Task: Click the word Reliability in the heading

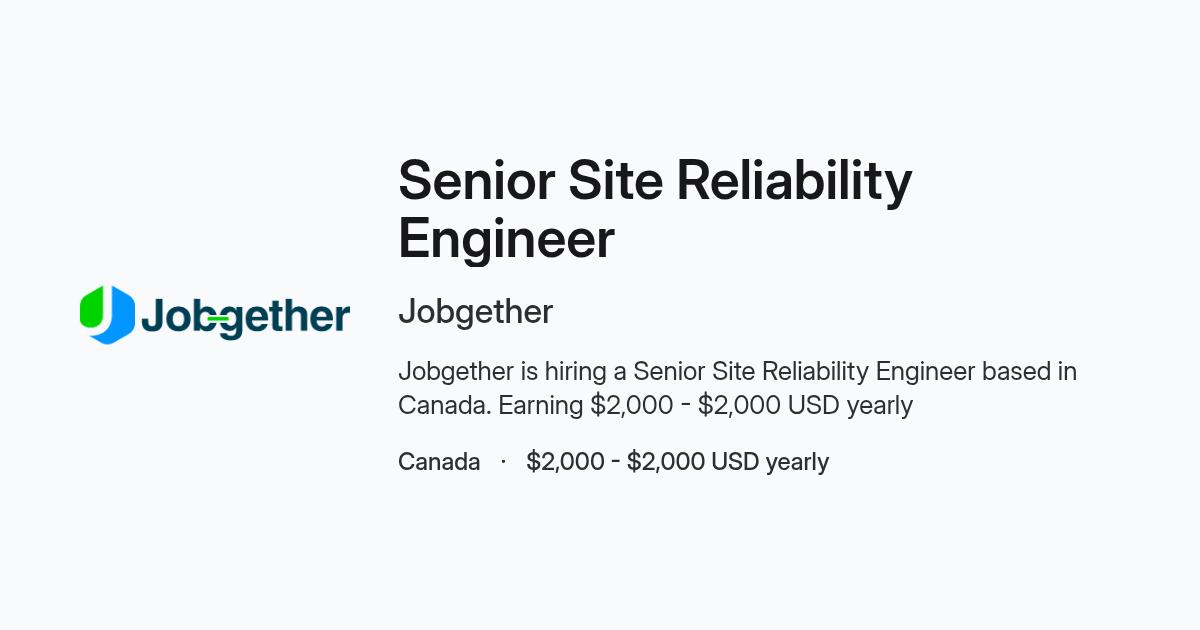Action: 795,184
